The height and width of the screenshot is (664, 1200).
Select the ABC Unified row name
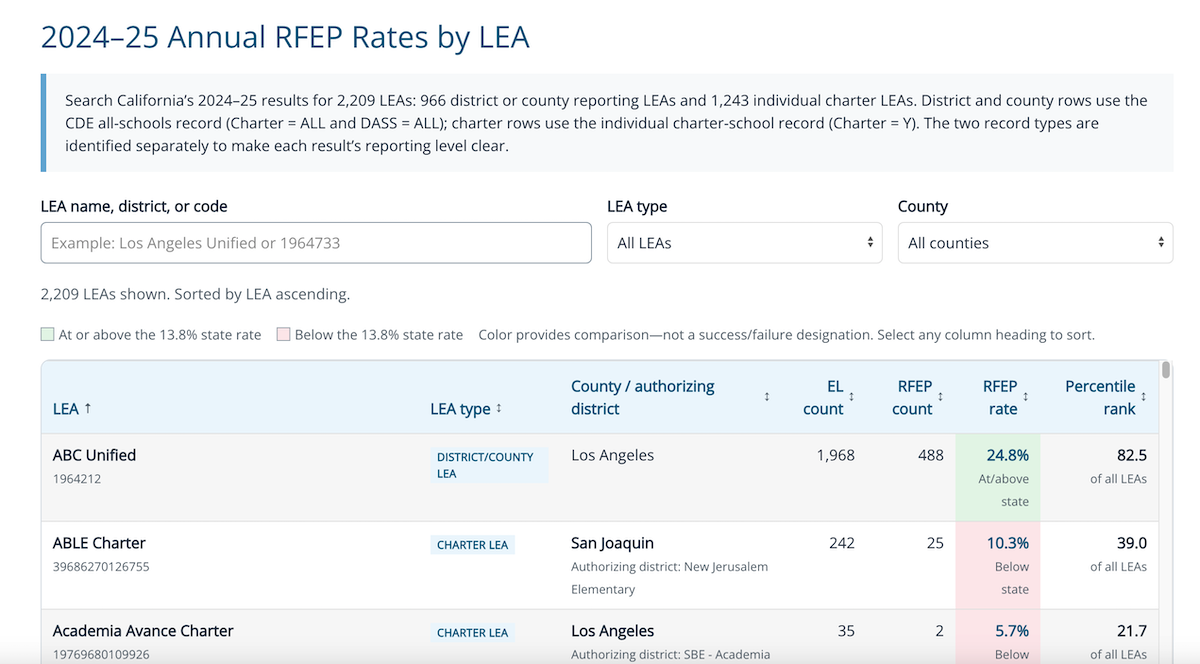tap(94, 455)
